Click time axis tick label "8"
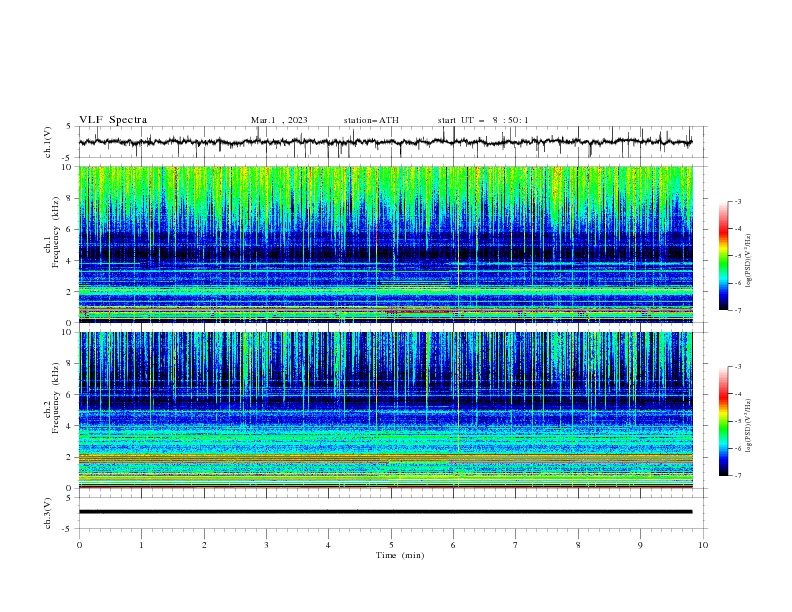This screenshot has height=612, width=792. pyautogui.click(x=578, y=545)
